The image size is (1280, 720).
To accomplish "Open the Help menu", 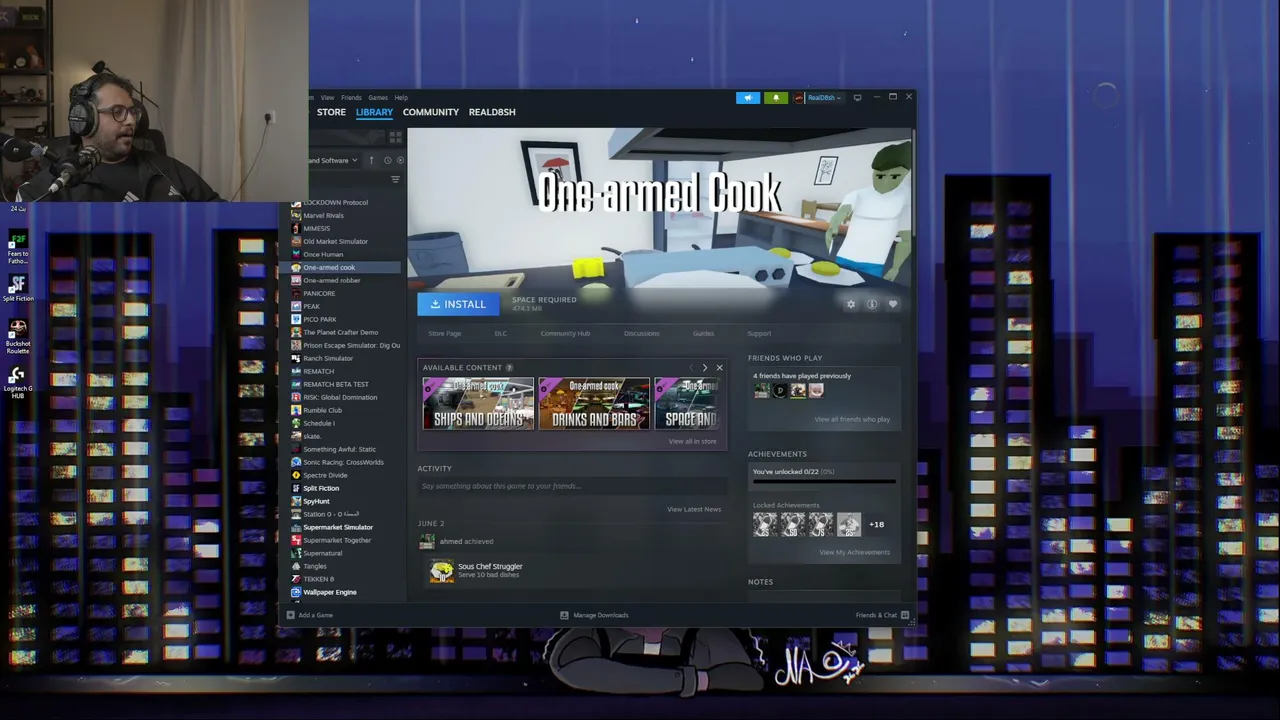I will pos(401,98).
